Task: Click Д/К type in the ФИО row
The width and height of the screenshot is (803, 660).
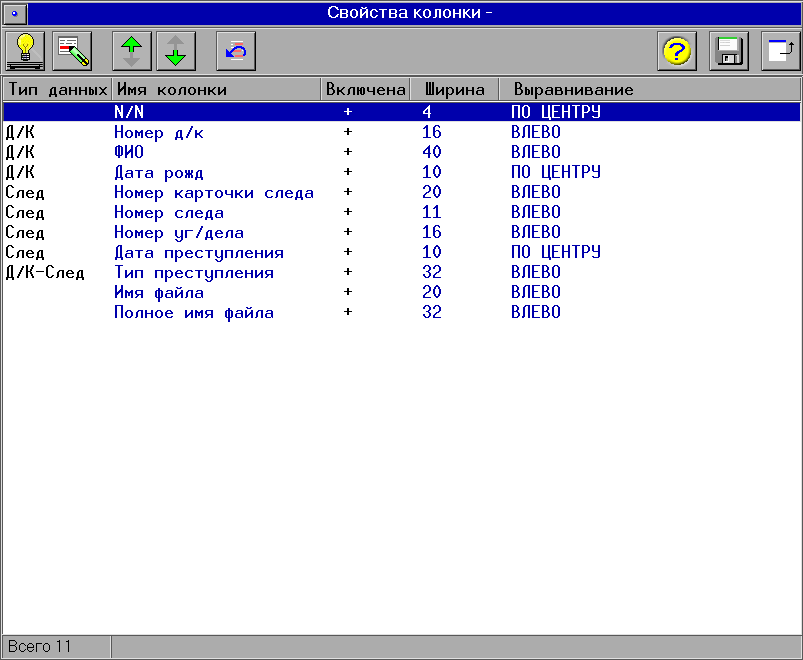Action: point(20,152)
